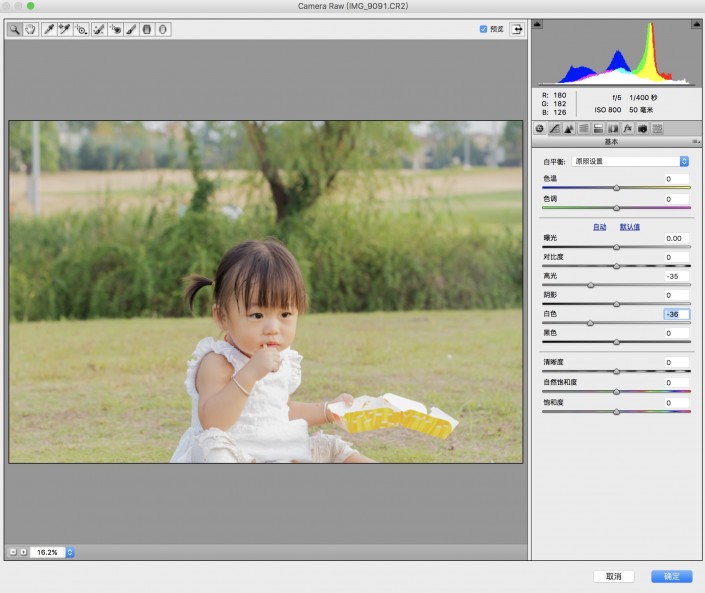This screenshot has height=593, width=705.
Task: Switch to the Tone Curve panel tab
Action: coord(554,128)
